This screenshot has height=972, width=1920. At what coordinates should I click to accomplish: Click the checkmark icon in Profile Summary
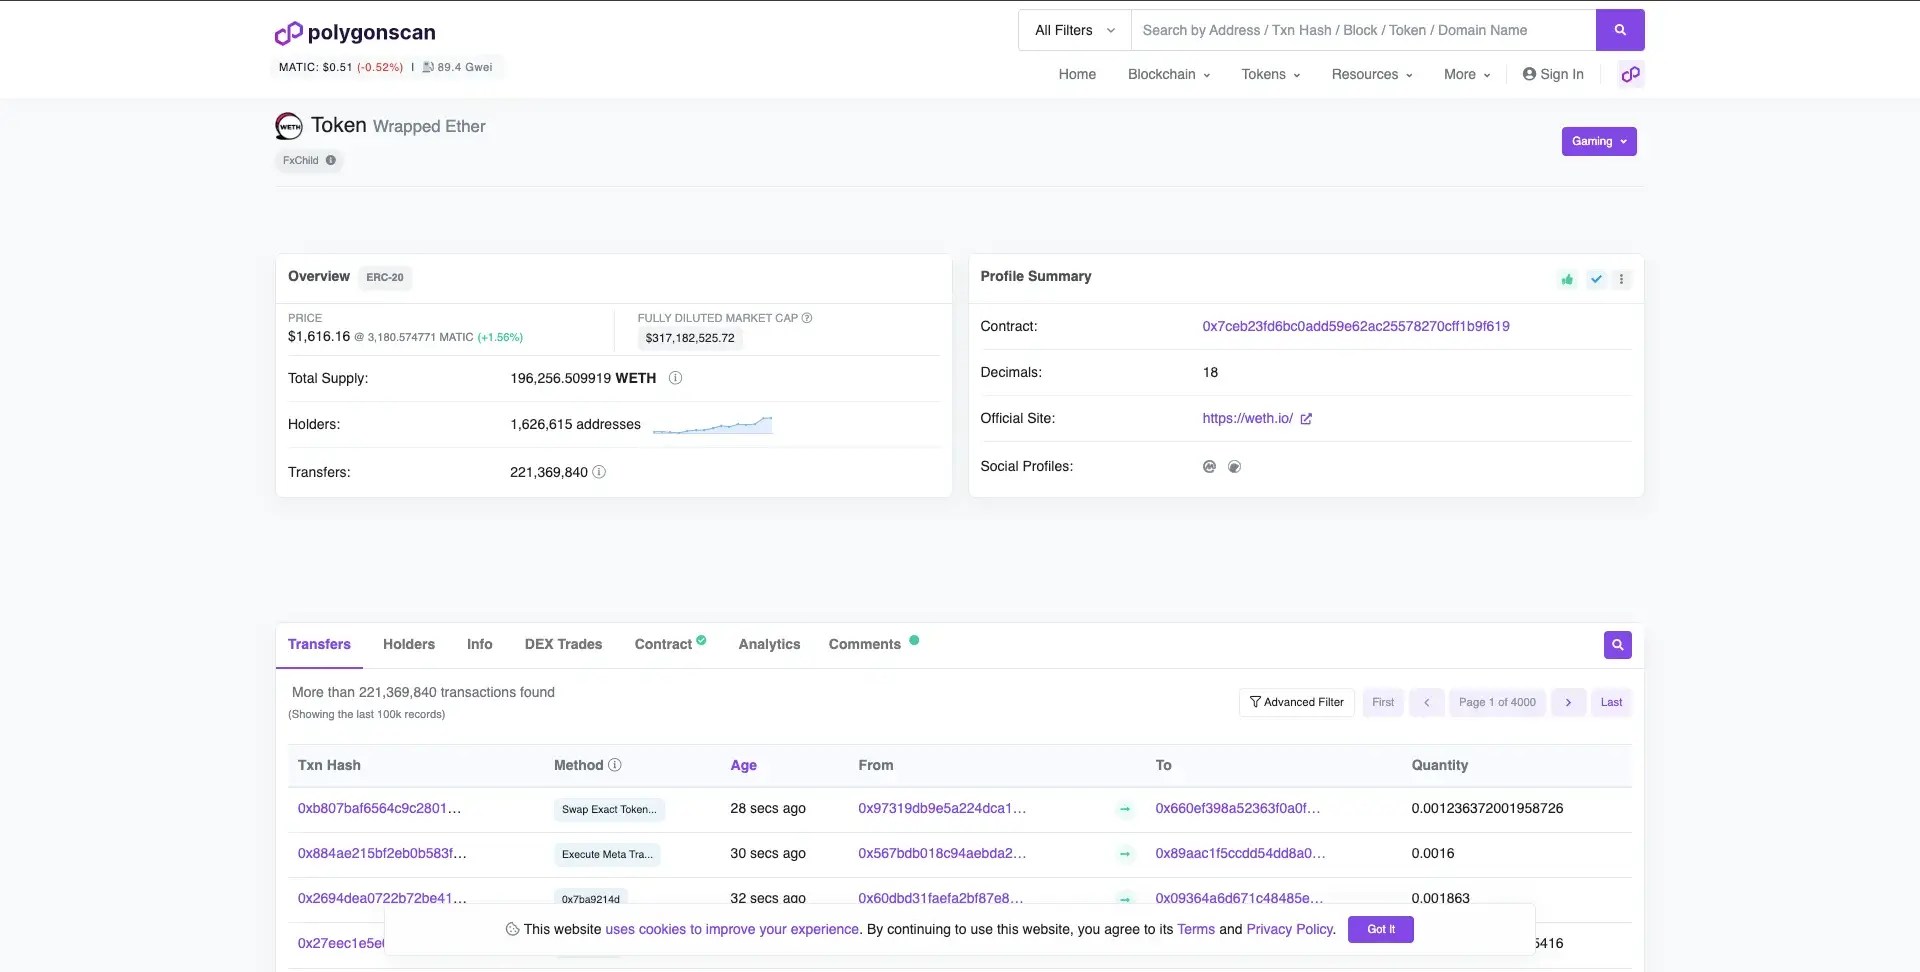coord(1596,279)
